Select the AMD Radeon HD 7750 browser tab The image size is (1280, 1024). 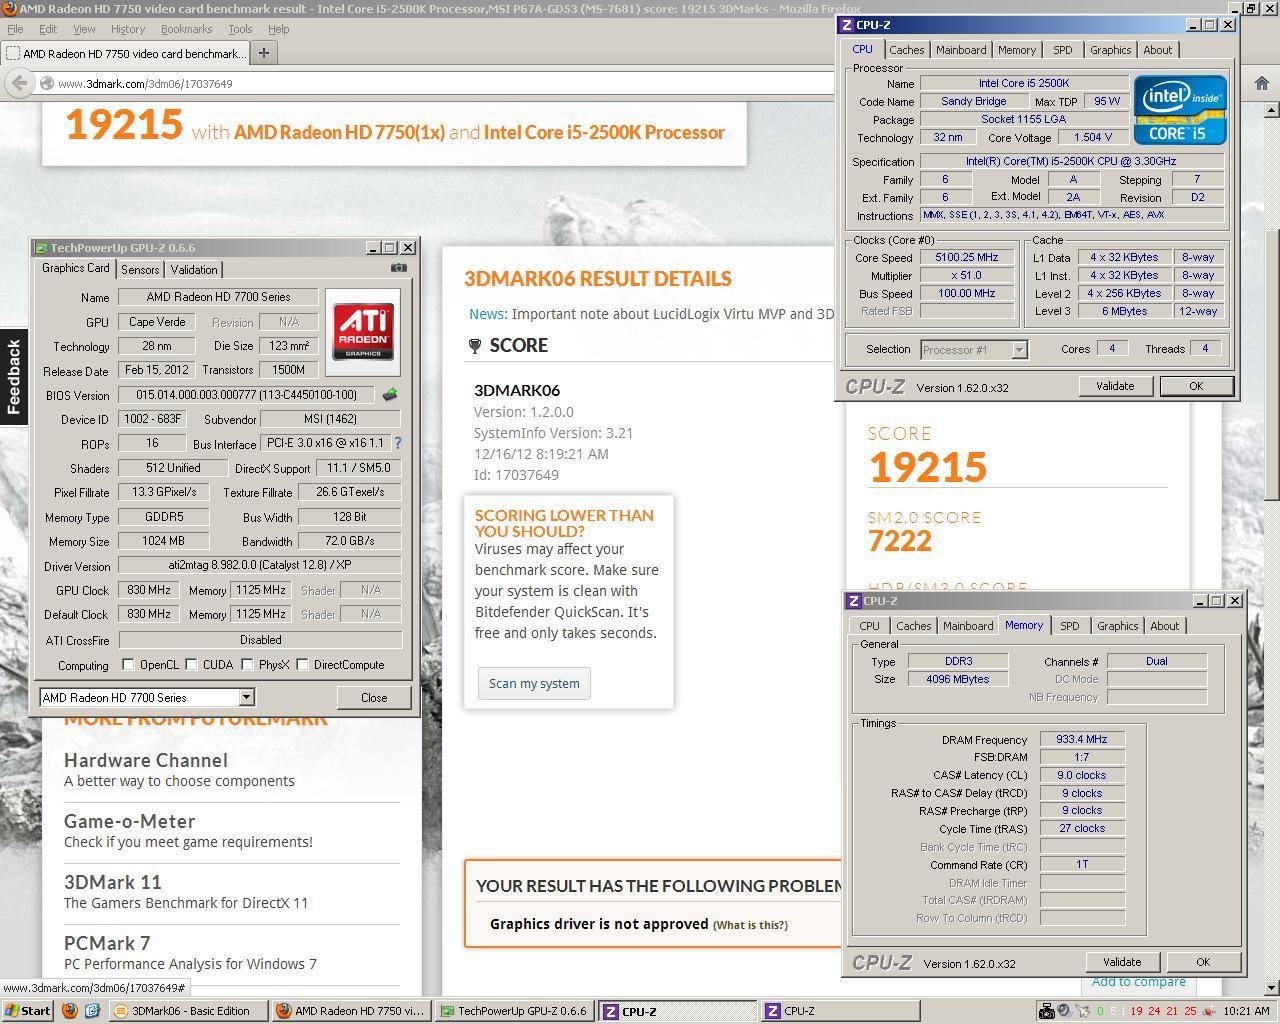[125, 53]
